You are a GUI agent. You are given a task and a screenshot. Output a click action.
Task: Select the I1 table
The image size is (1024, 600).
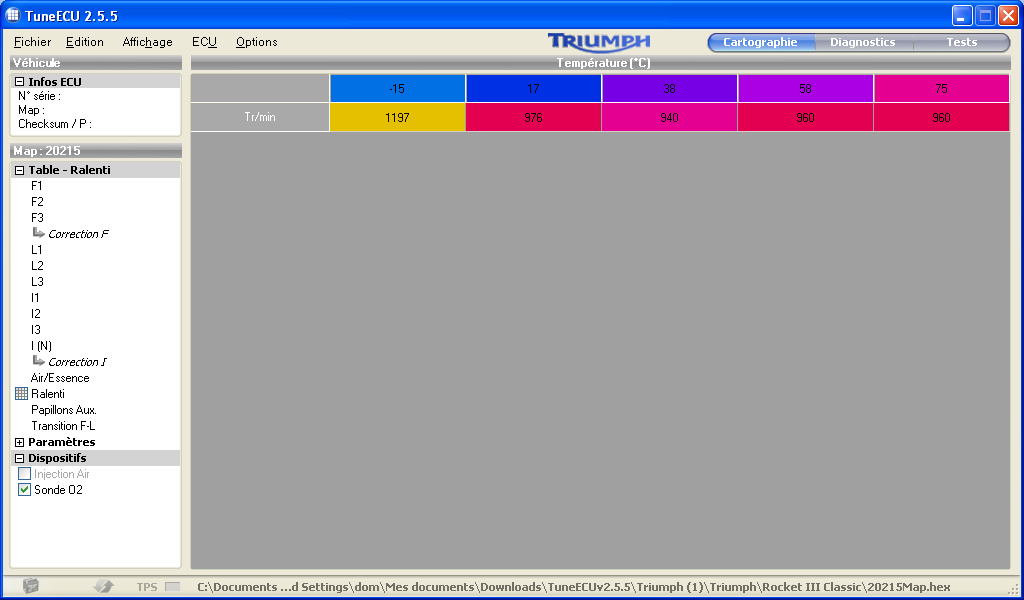point(35,298)
